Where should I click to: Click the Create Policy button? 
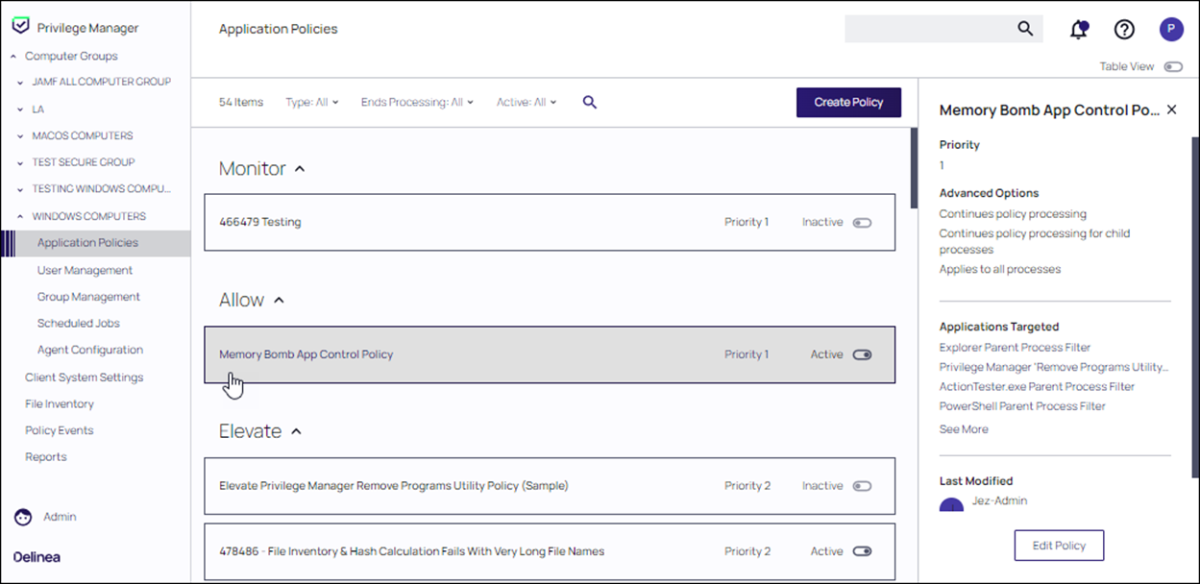[x=848, y=102]
